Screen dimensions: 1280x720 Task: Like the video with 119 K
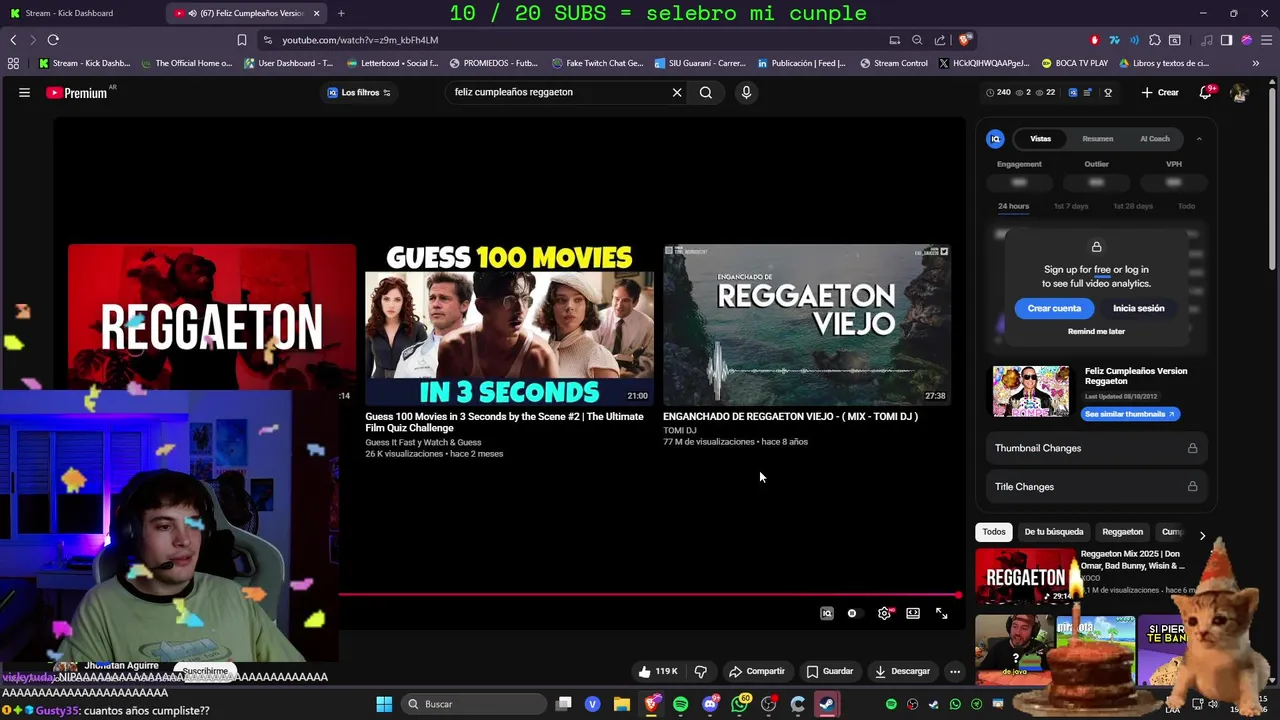(658, 671)
